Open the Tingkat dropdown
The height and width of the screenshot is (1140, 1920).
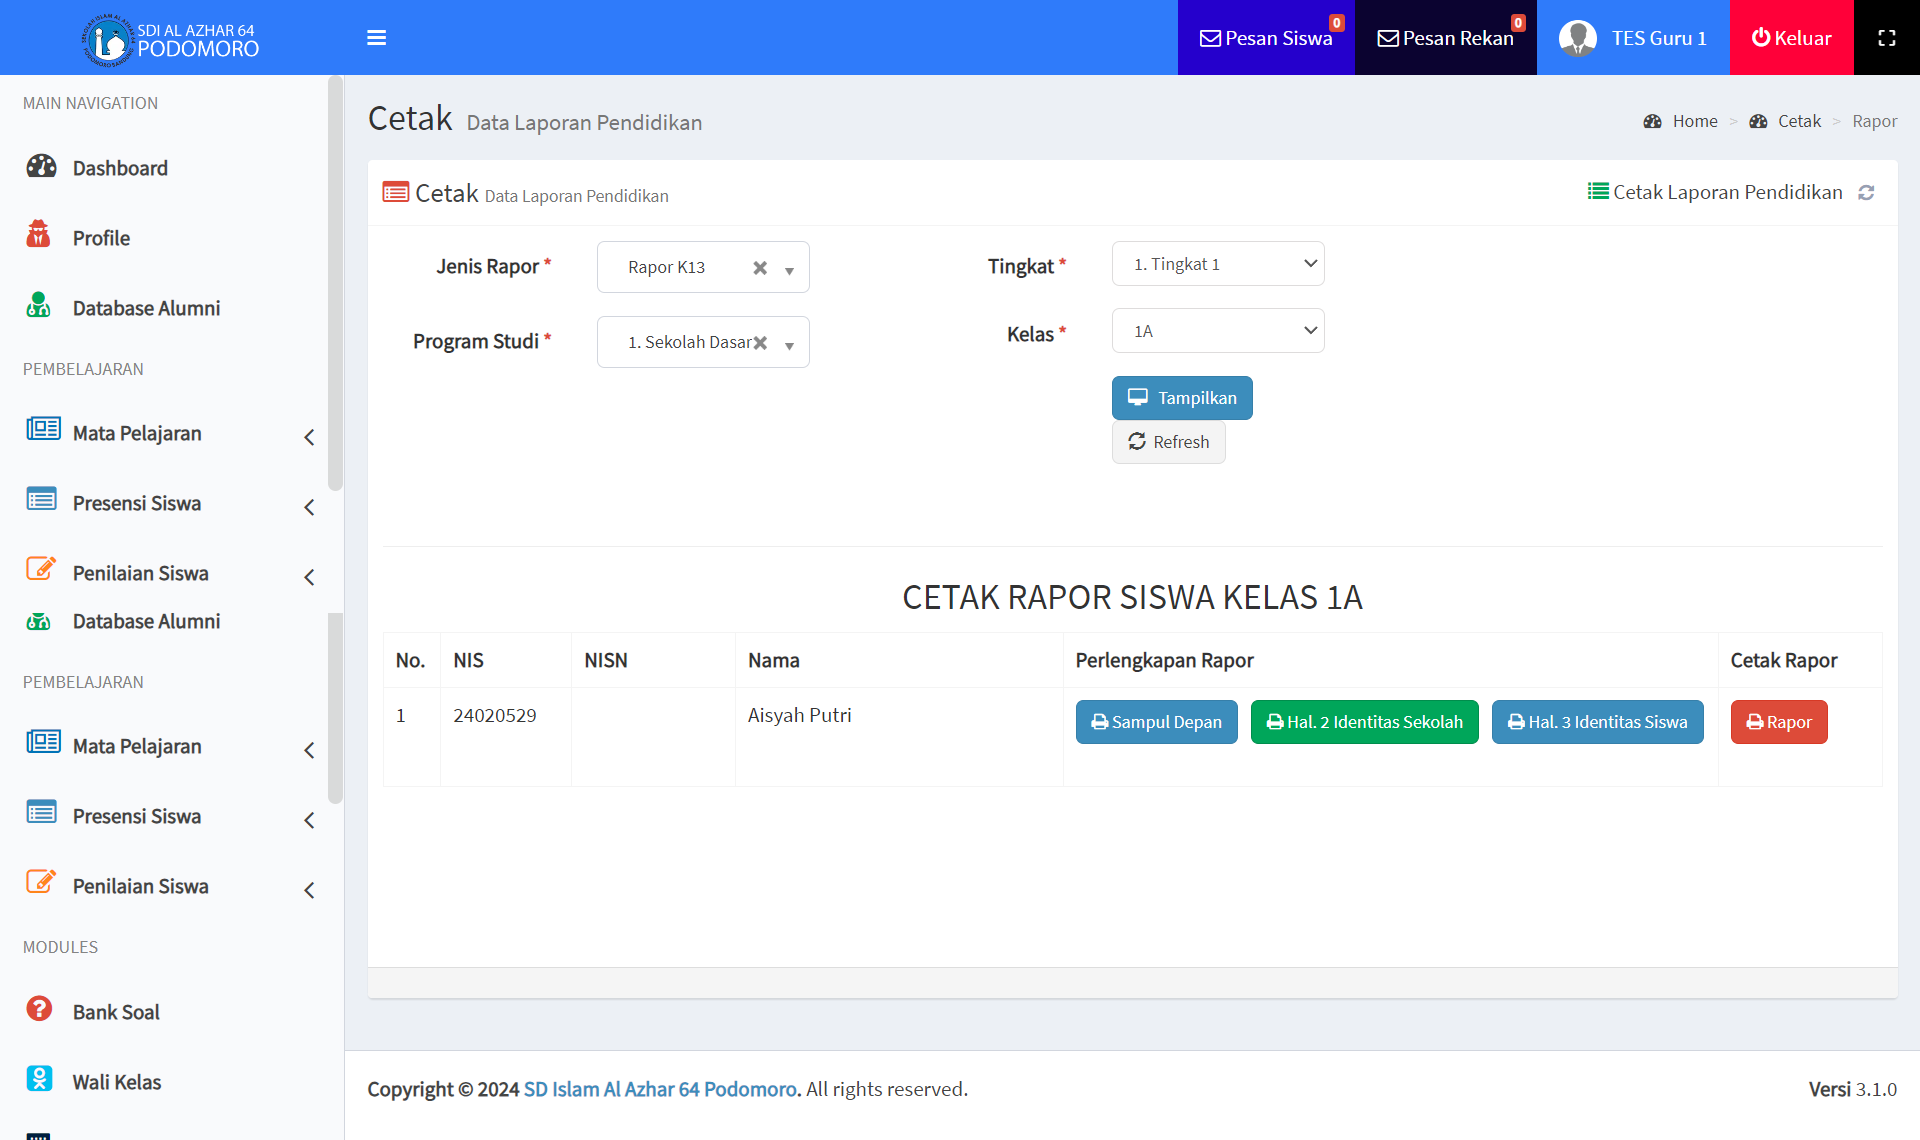(1217, 264)
